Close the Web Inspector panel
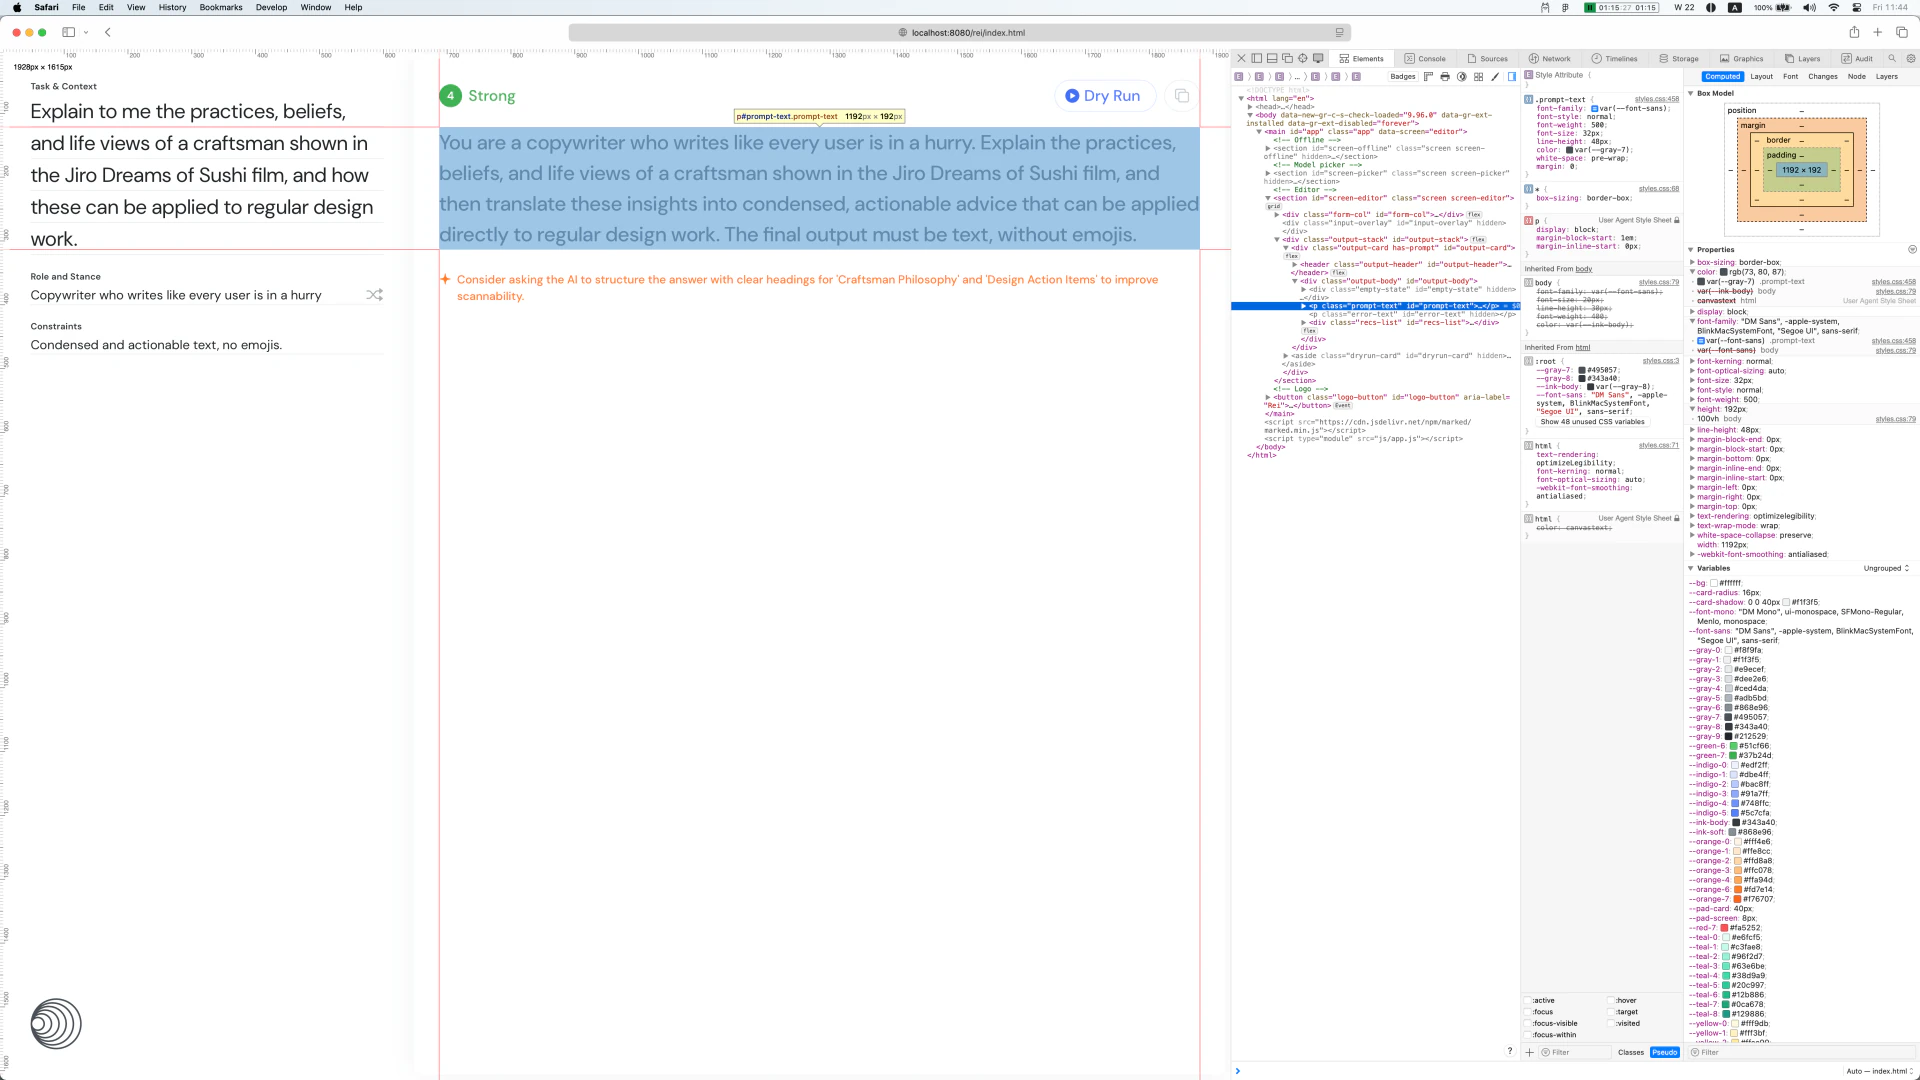Viewport: 1920px width, 1080px height. point(1241,59)
